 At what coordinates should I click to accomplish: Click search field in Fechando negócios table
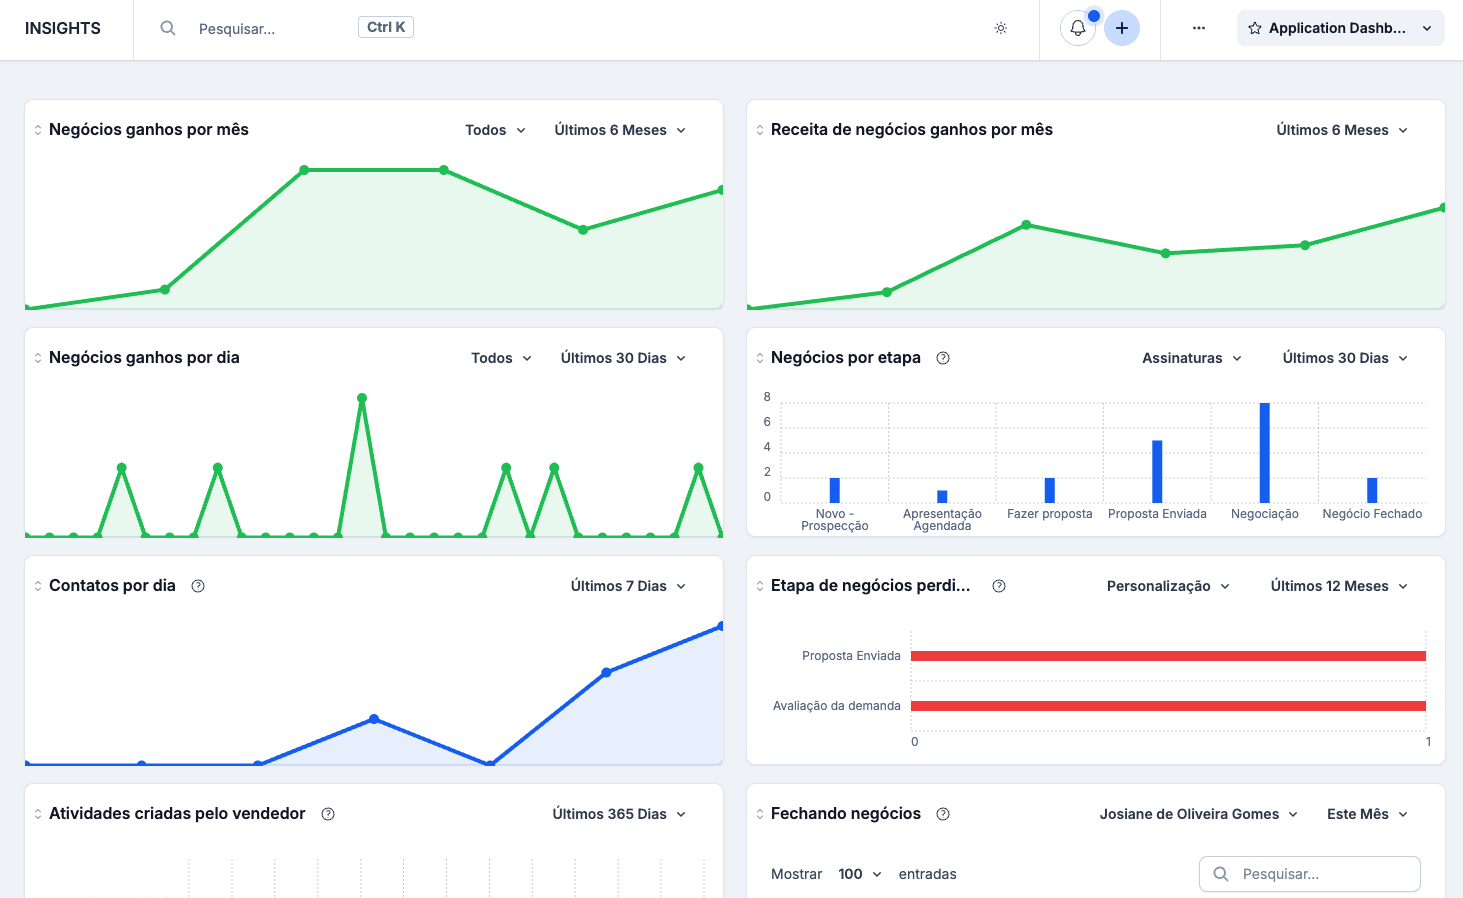(1310, 874)
